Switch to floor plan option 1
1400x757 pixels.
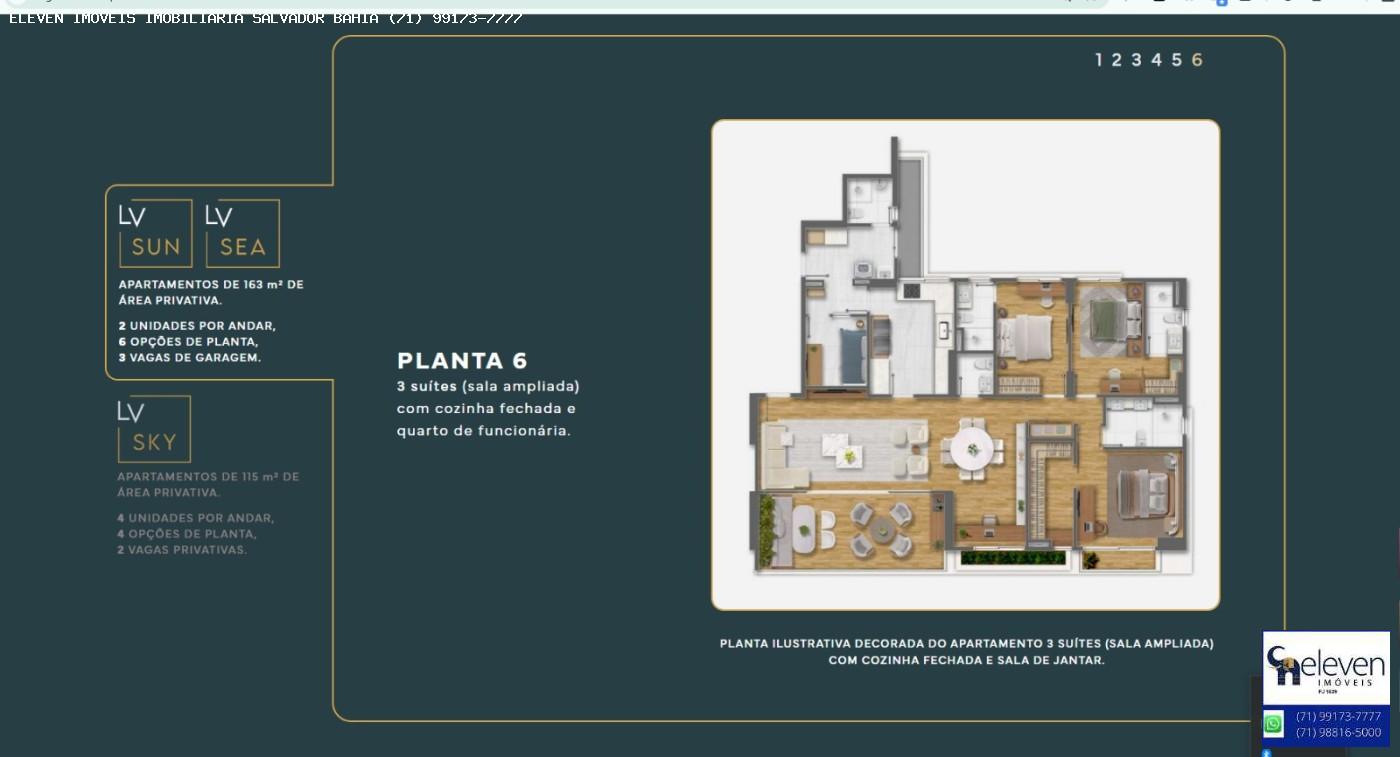click(1098, 60)
